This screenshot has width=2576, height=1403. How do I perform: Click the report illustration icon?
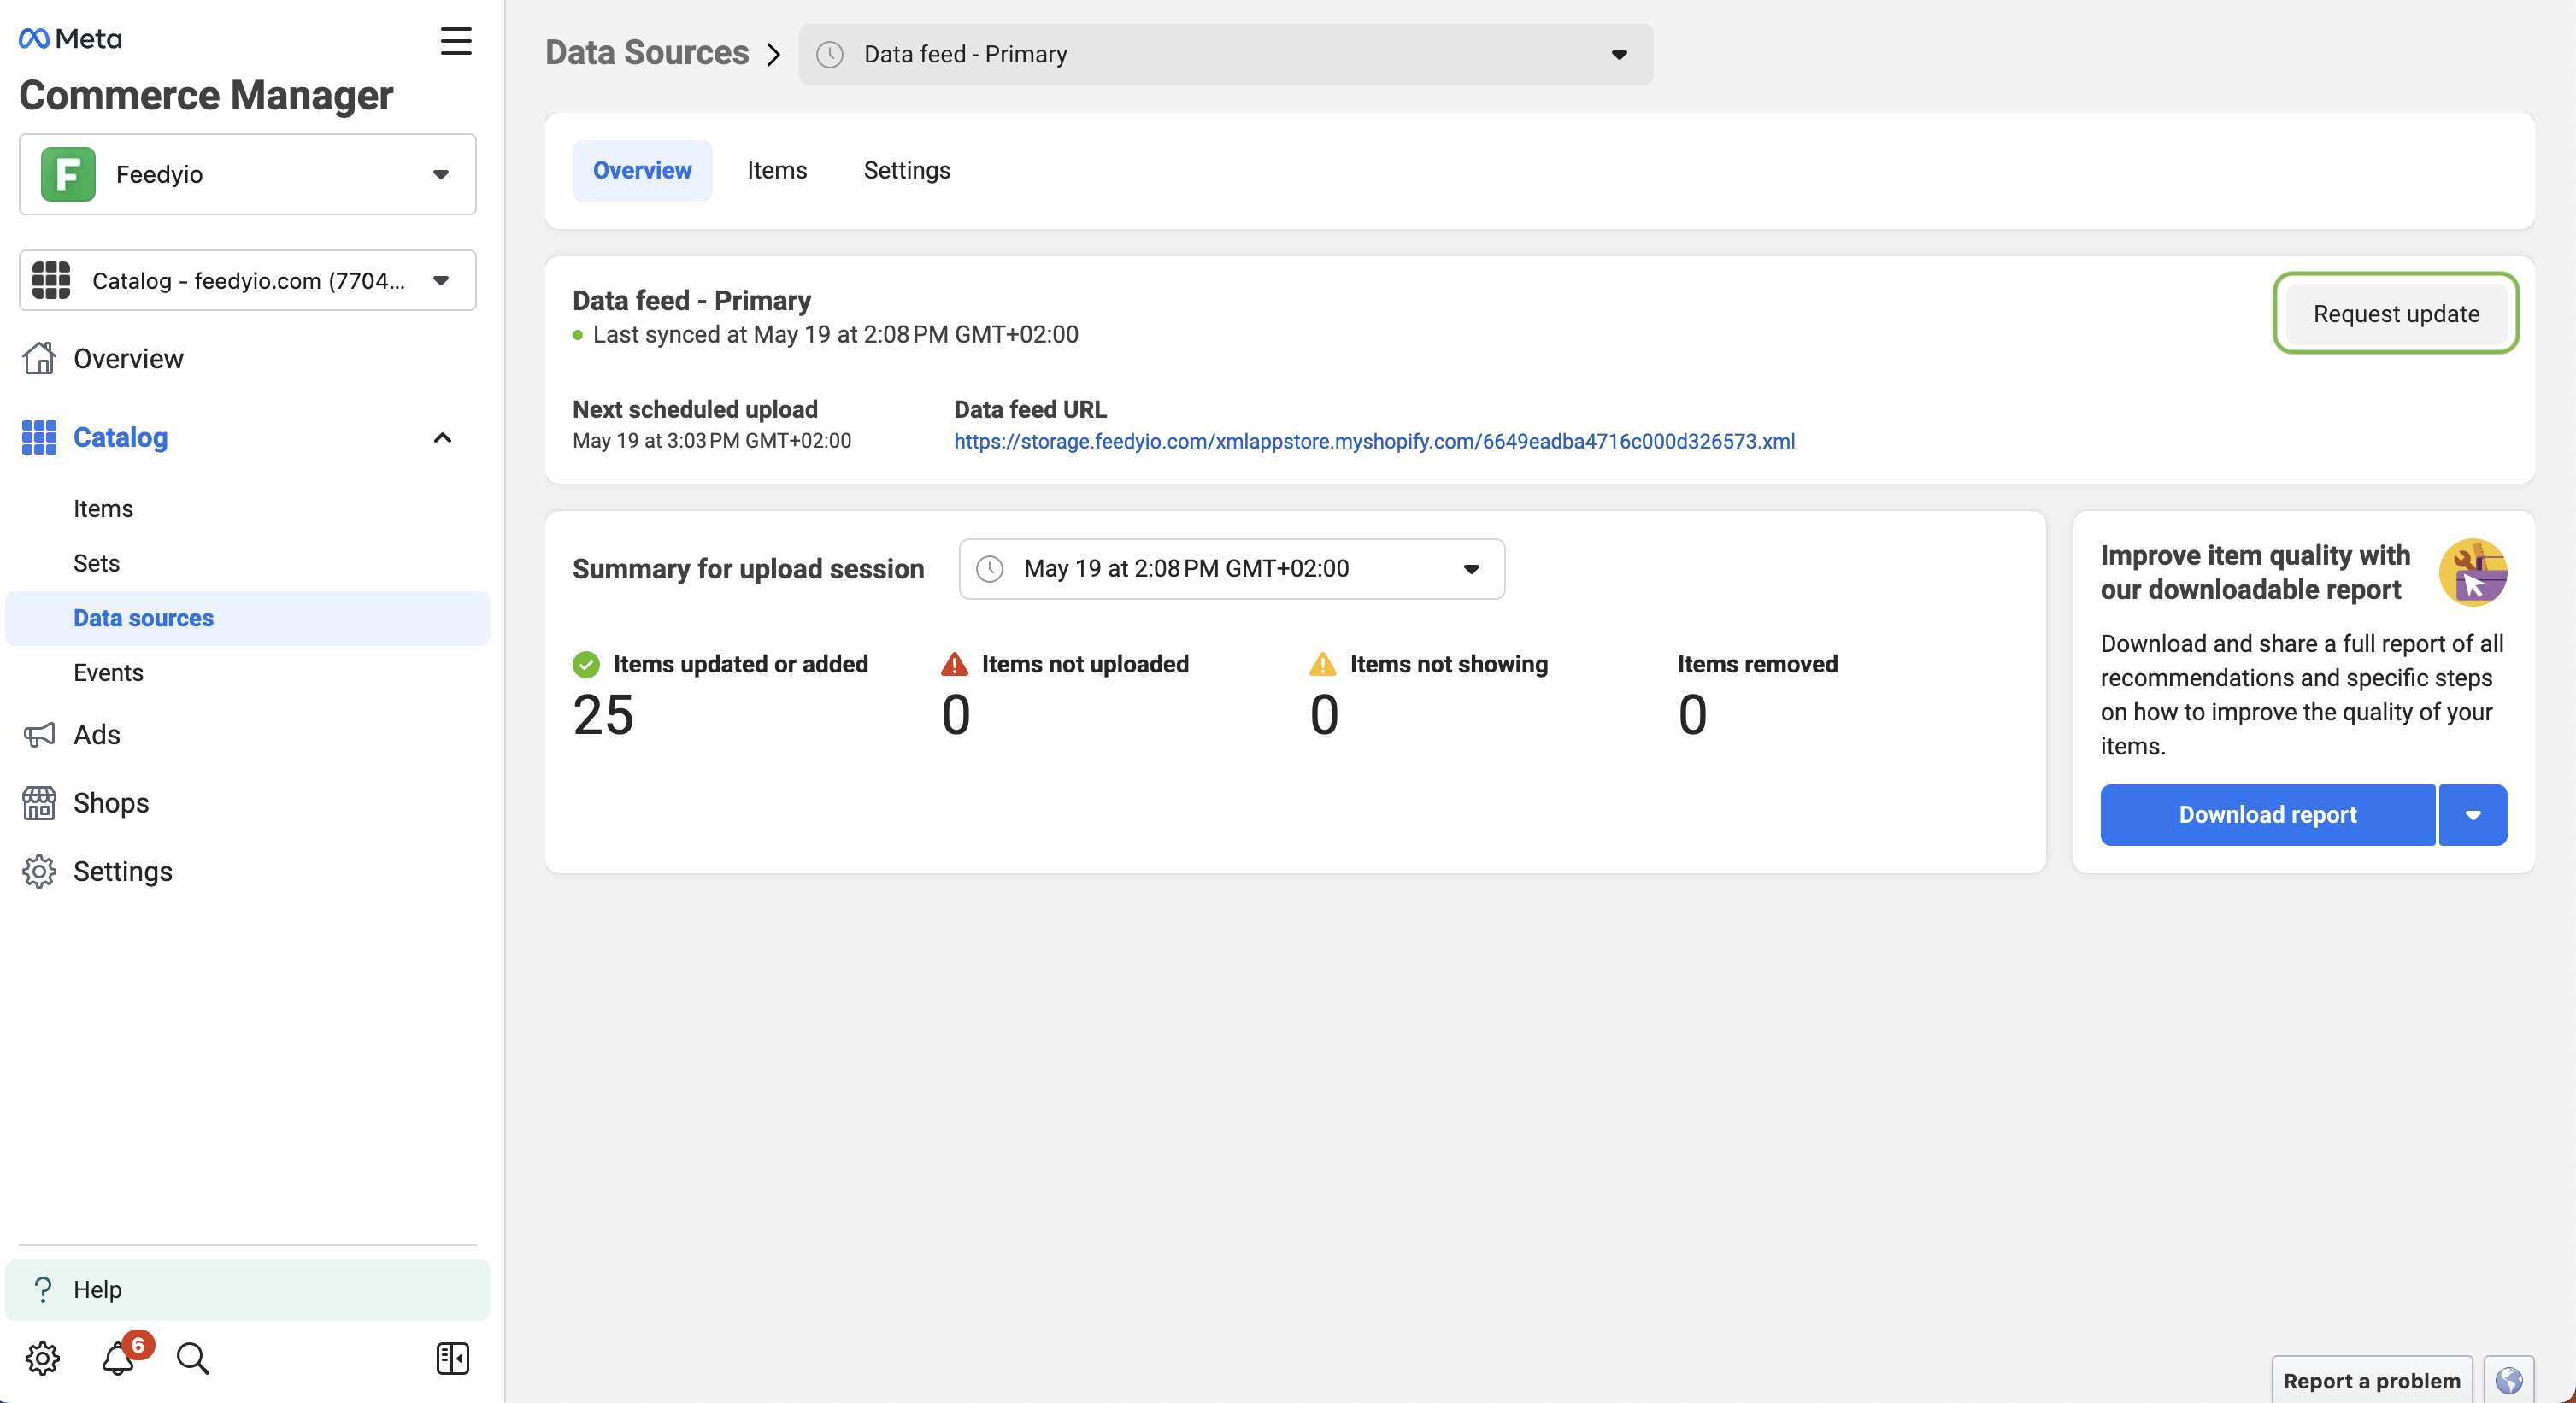point(2472,572)
